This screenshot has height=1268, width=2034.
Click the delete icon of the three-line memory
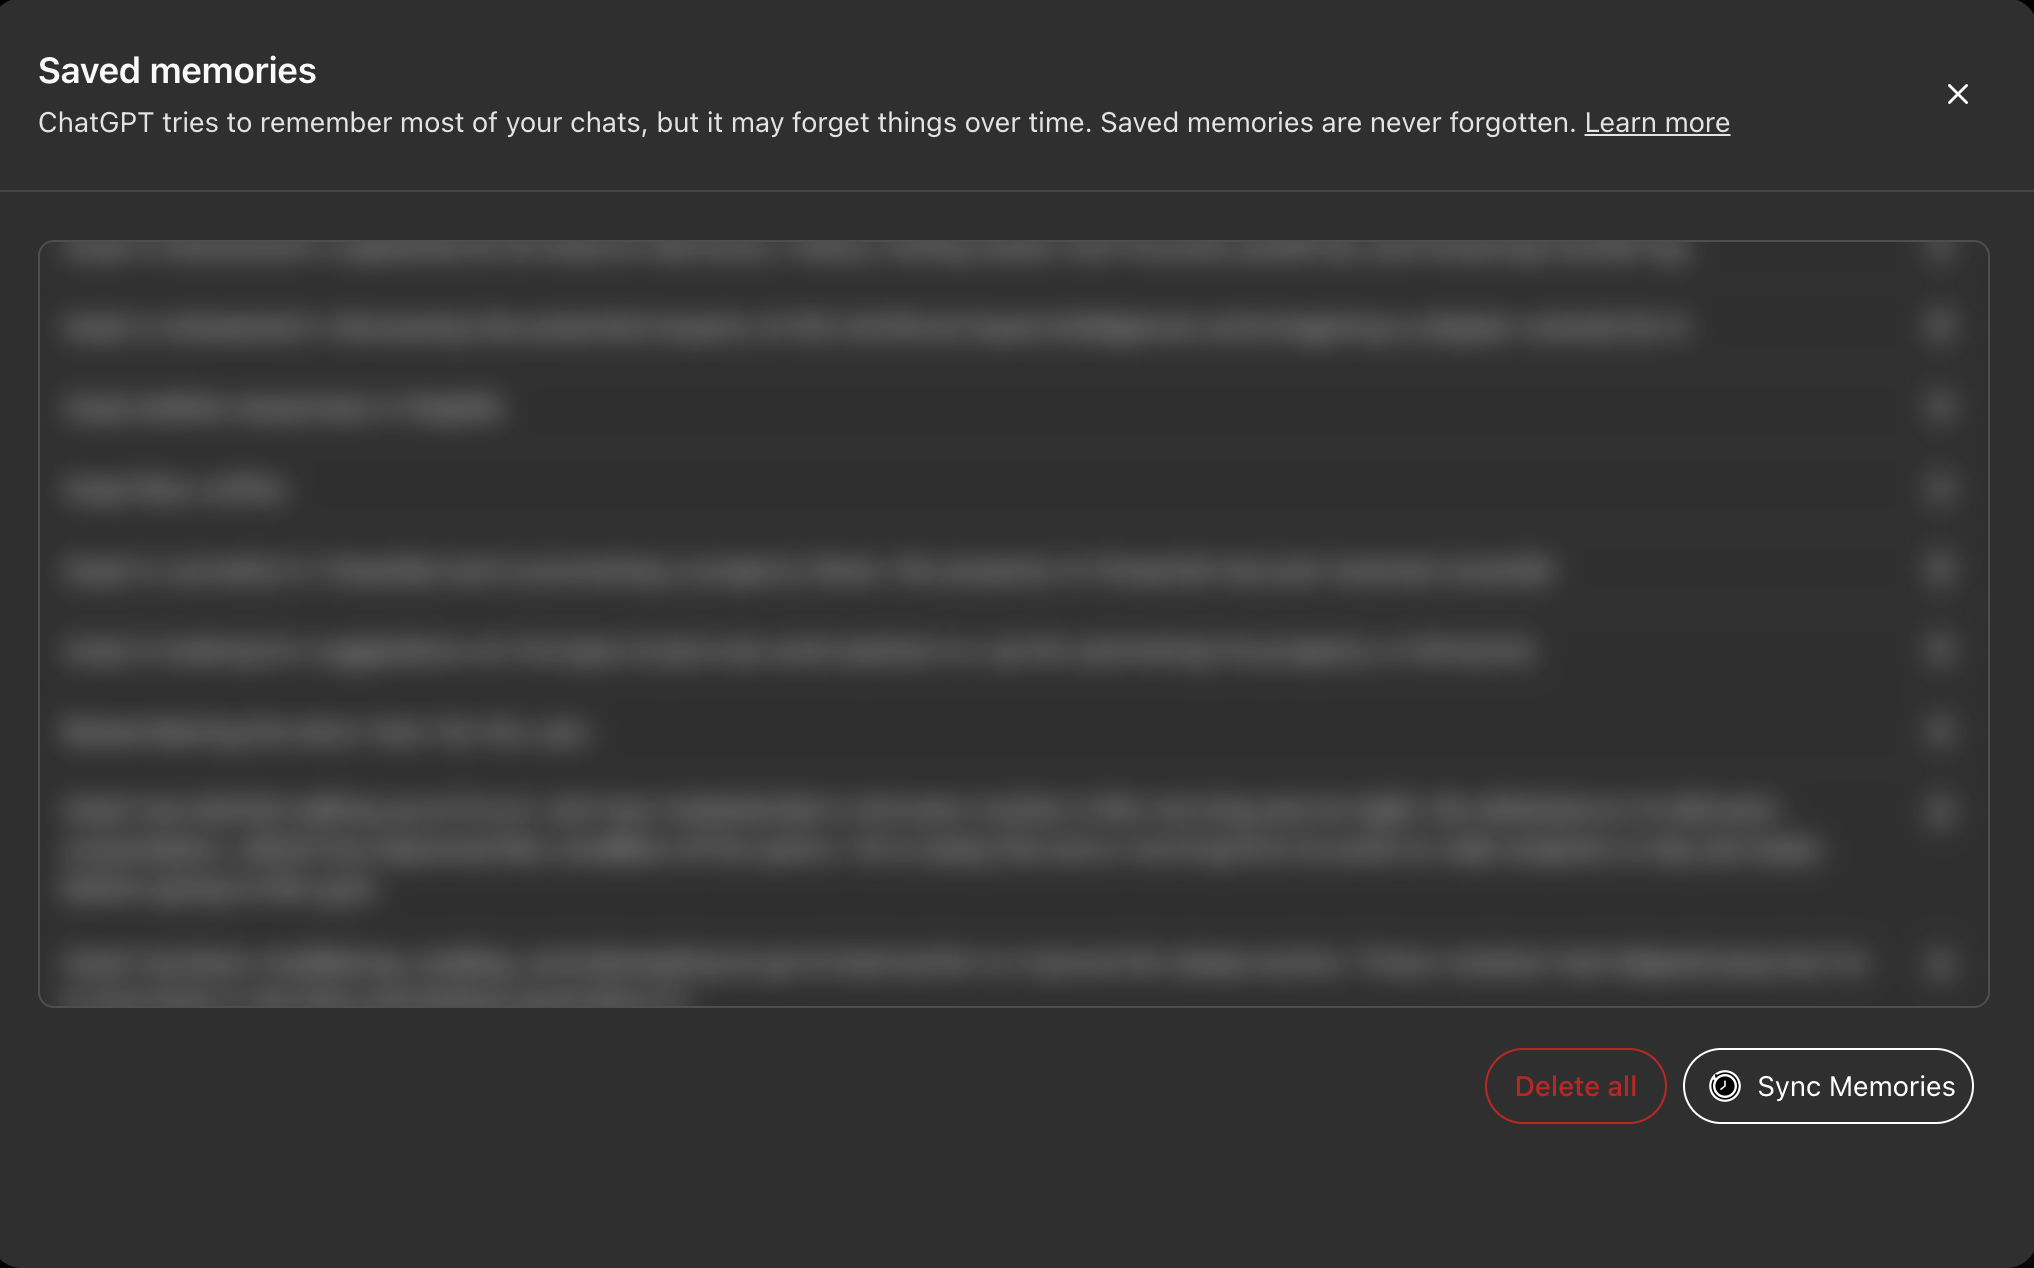[x=1939, y=811]
